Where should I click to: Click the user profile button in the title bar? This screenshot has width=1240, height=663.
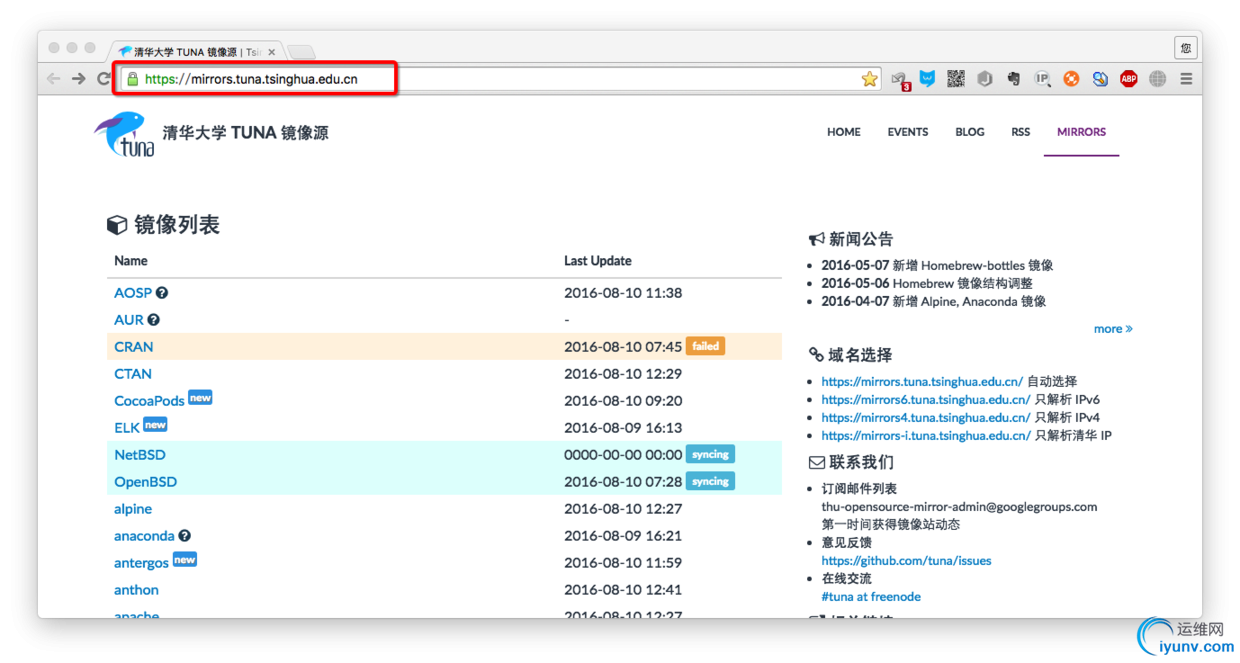click(x=1185, y=47)
